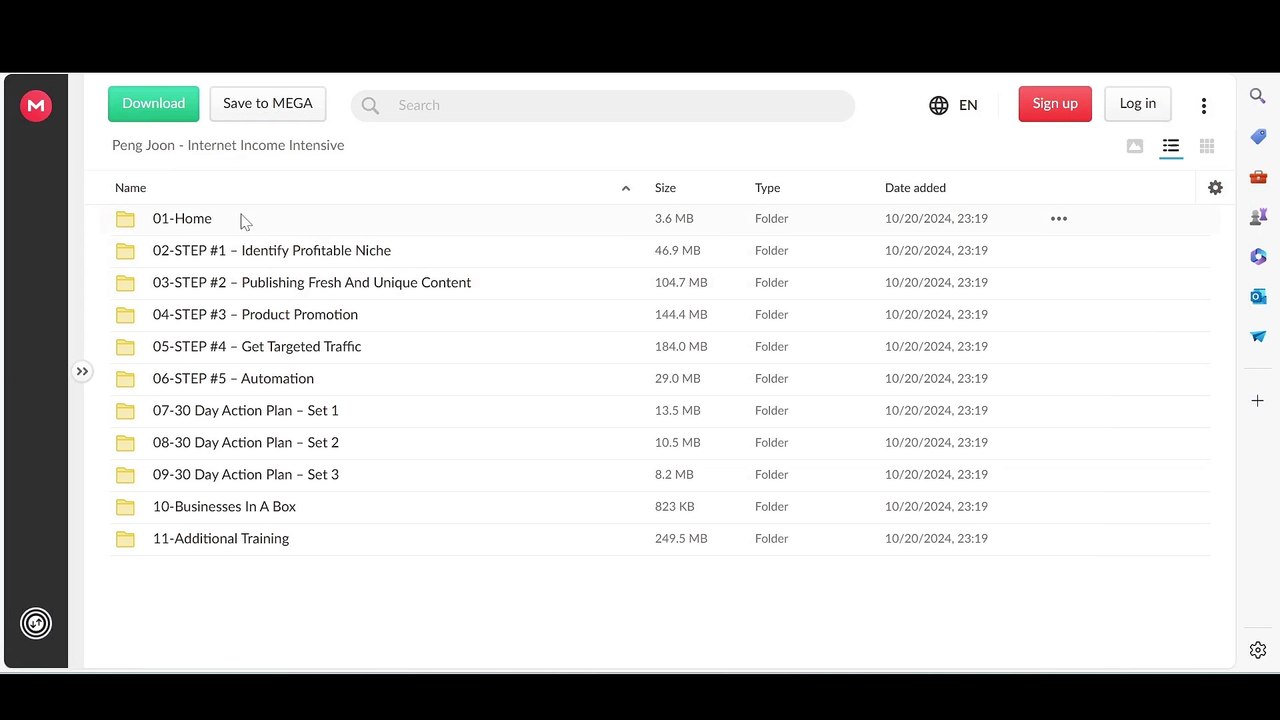Open the Outlook sidebar icon
This screenshot has height=720, width=1280.
click(x=1258, y=296)
